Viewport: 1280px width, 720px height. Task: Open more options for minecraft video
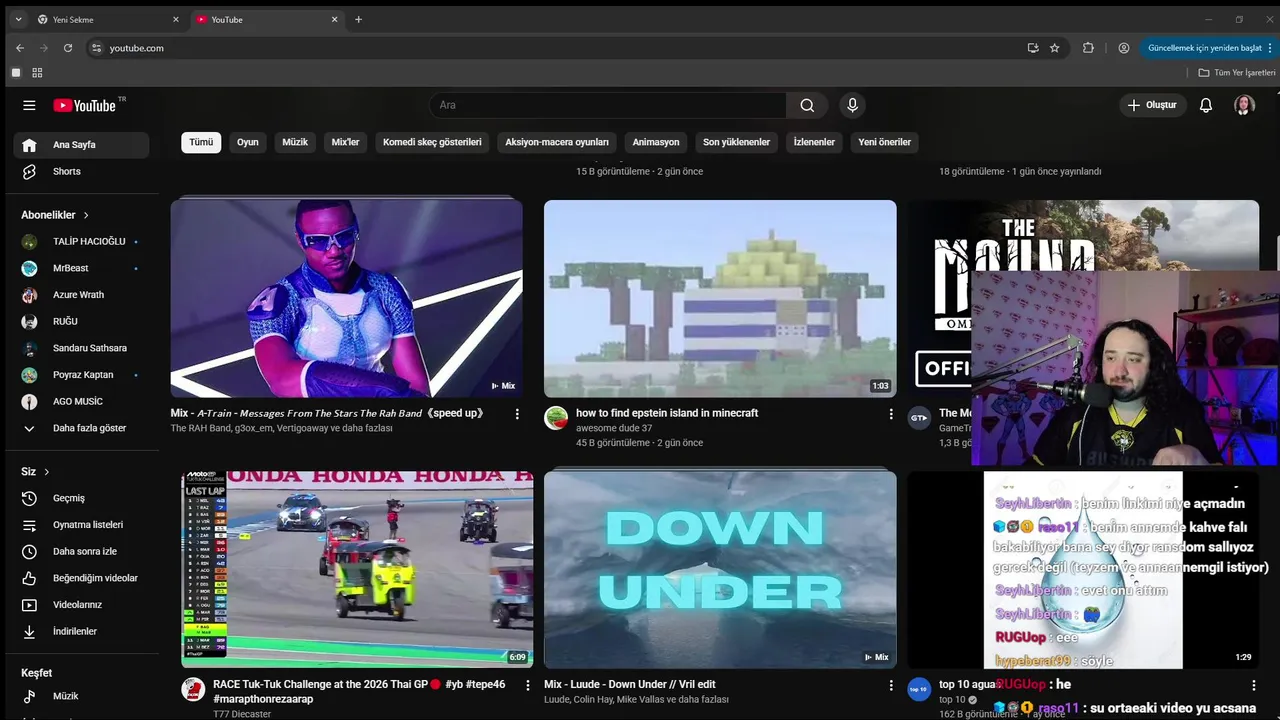point(891,414)
